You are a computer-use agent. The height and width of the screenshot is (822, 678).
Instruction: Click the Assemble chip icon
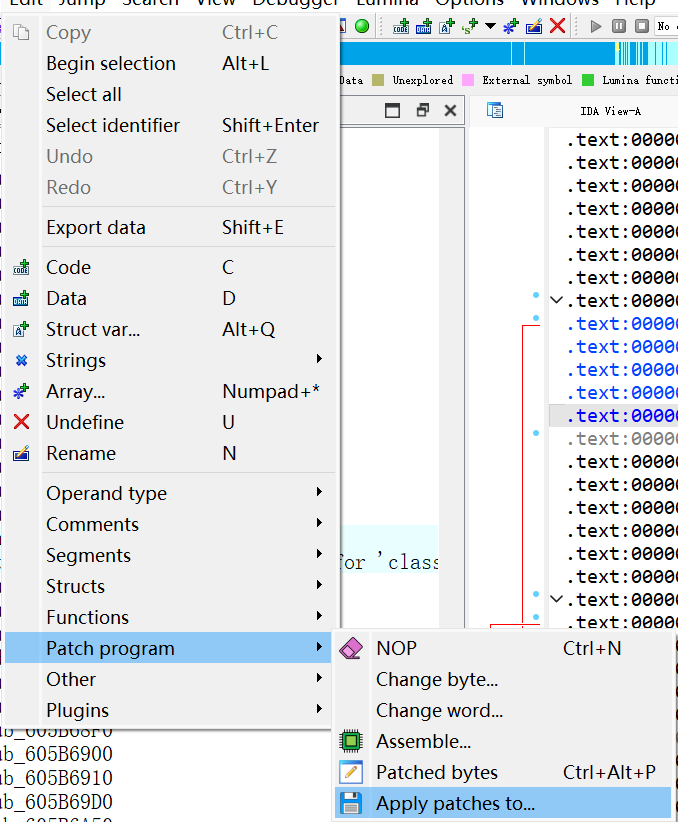351,741
